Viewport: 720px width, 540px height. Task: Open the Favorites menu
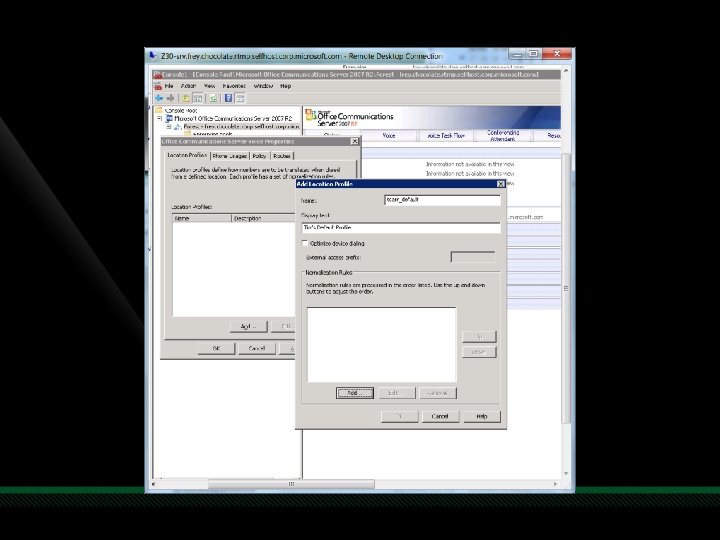tap(234, 86)
